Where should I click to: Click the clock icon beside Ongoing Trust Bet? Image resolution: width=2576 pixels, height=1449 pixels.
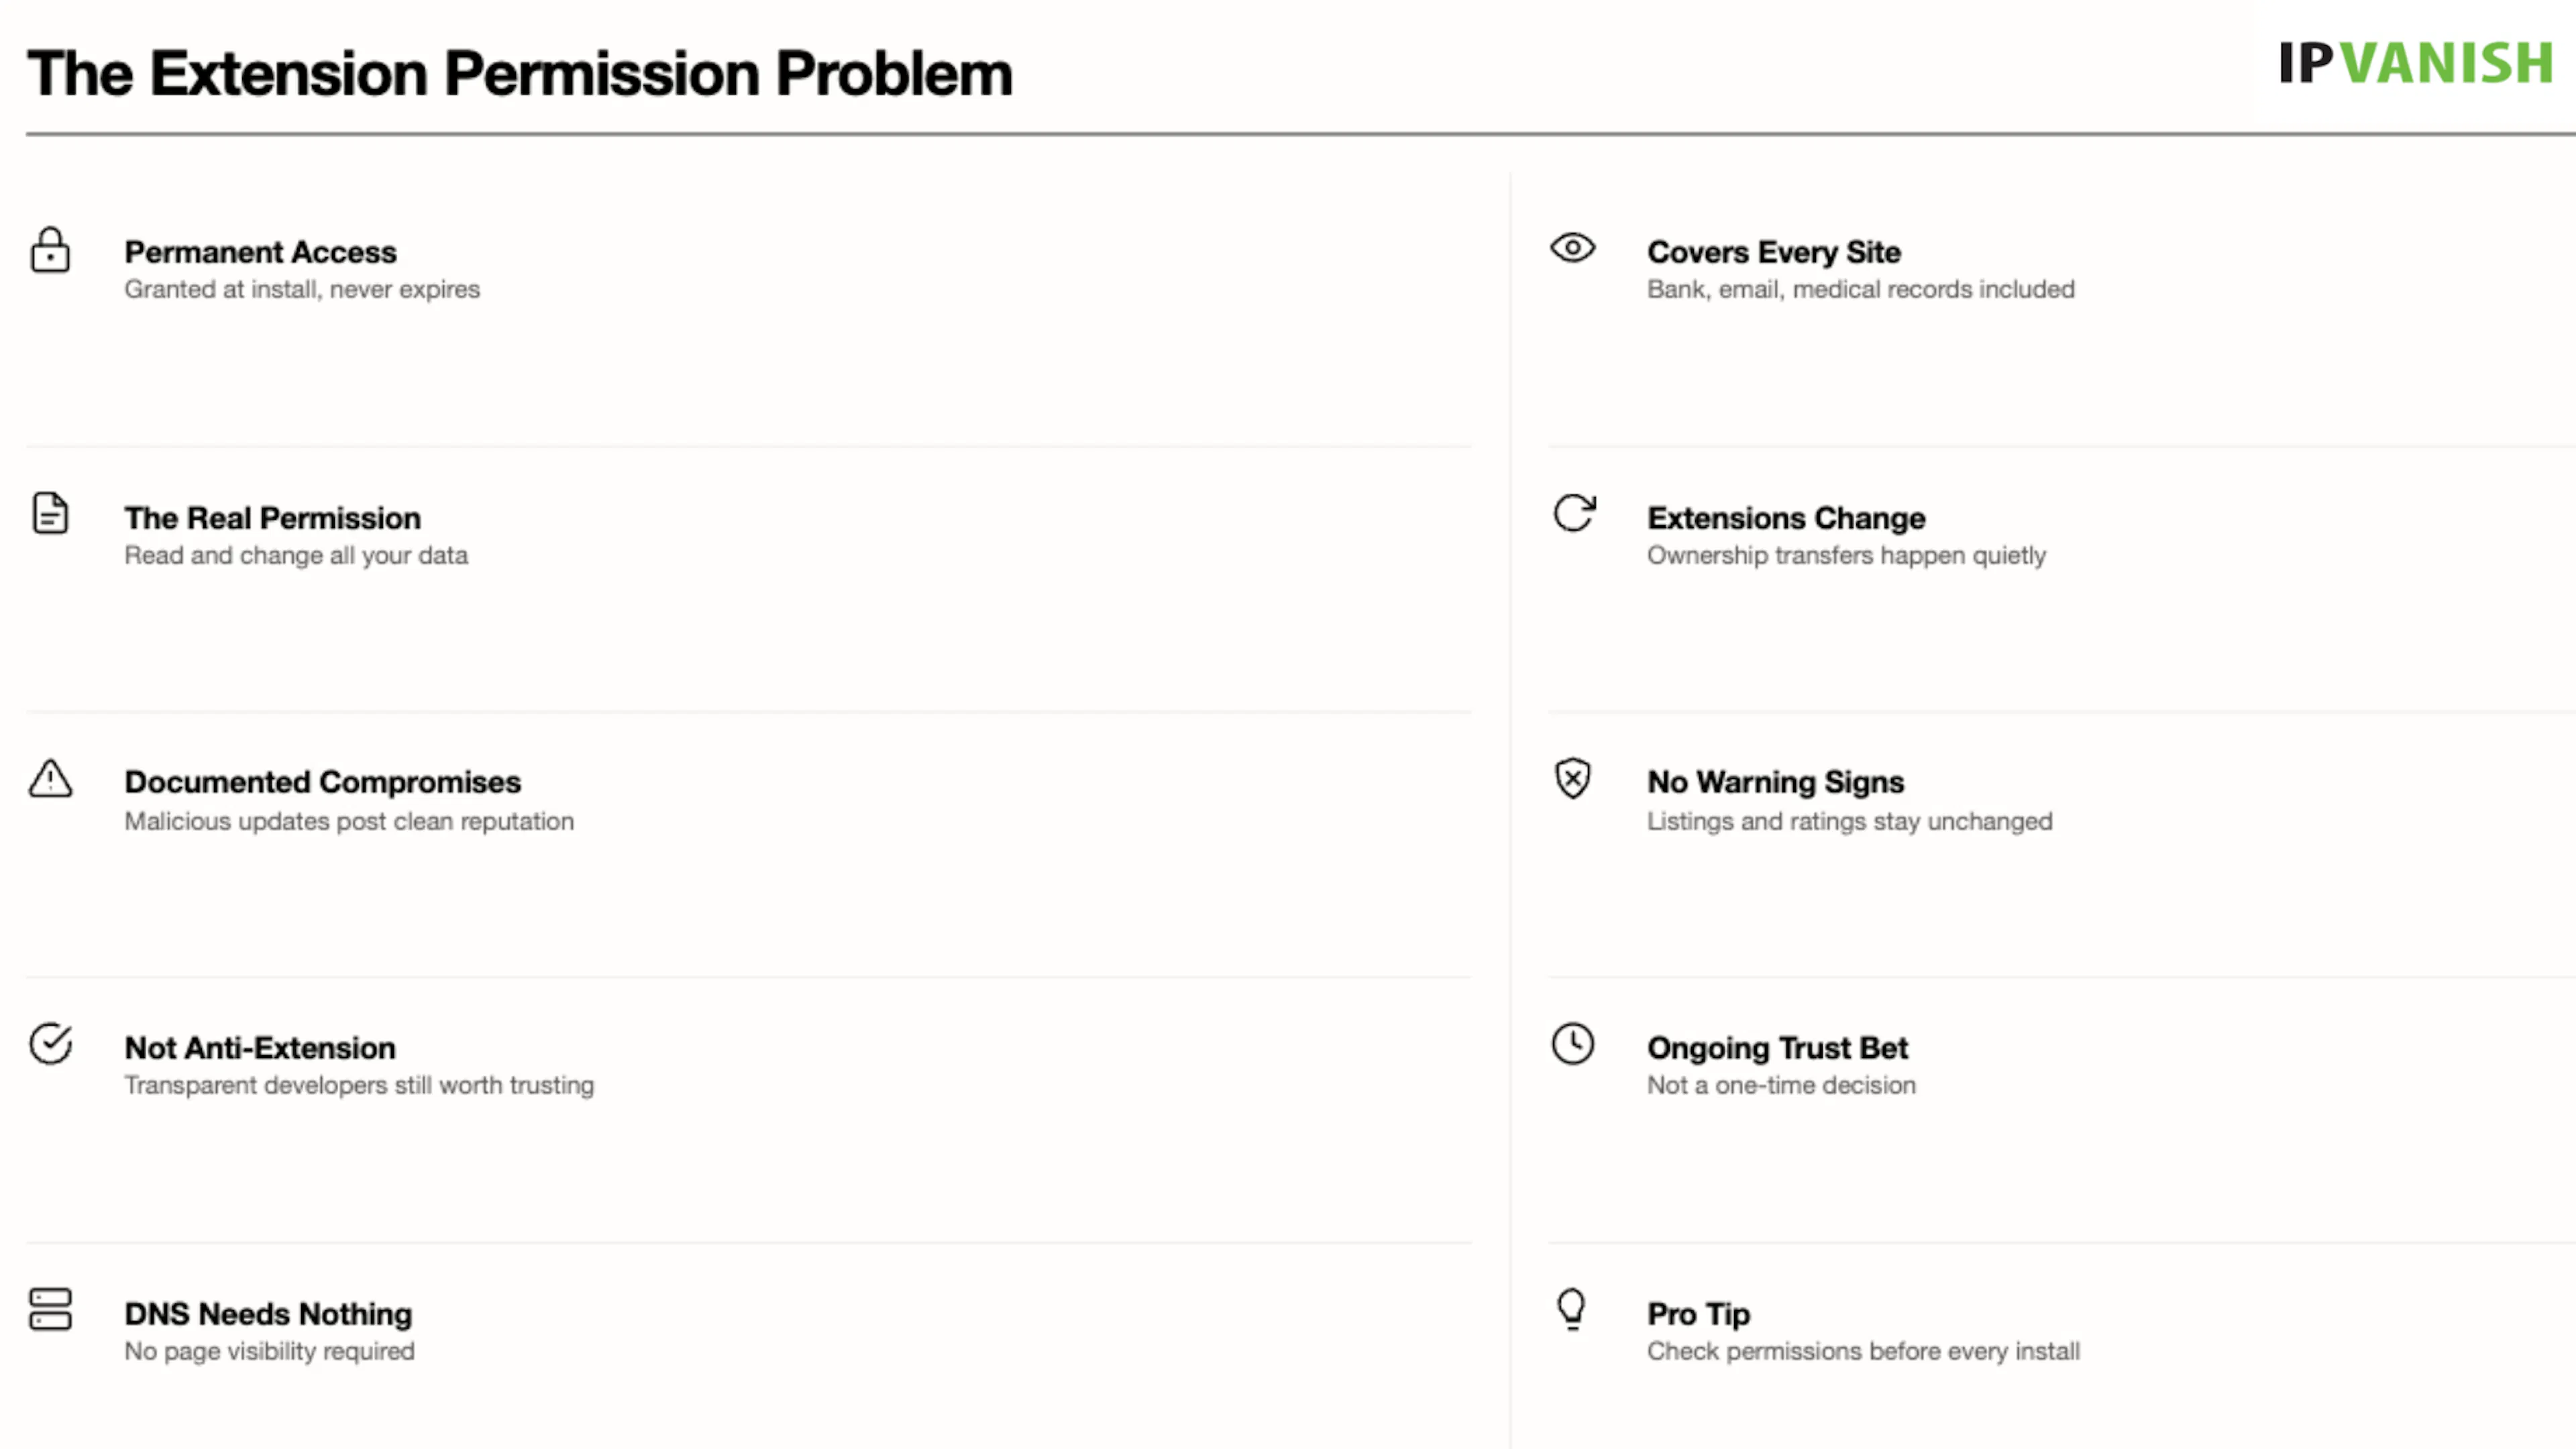[1573, 1044]
